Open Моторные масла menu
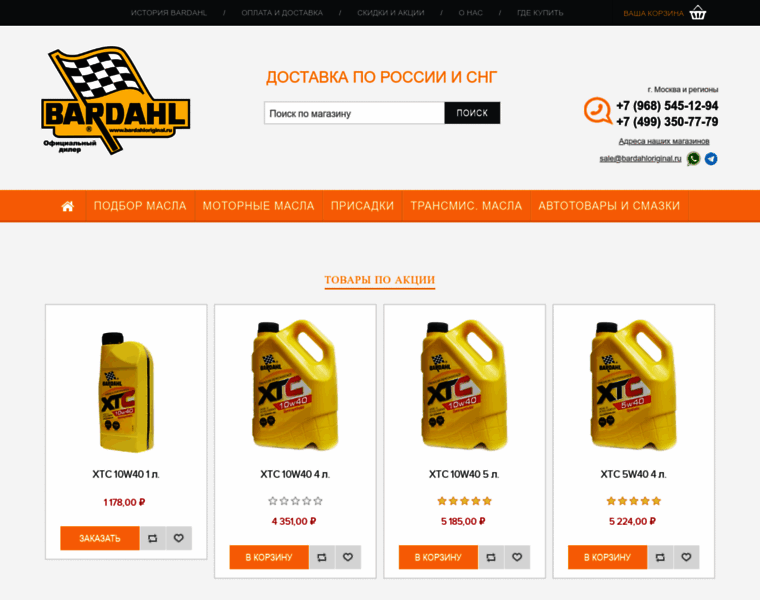760x600 pixels. coord(258,206)
